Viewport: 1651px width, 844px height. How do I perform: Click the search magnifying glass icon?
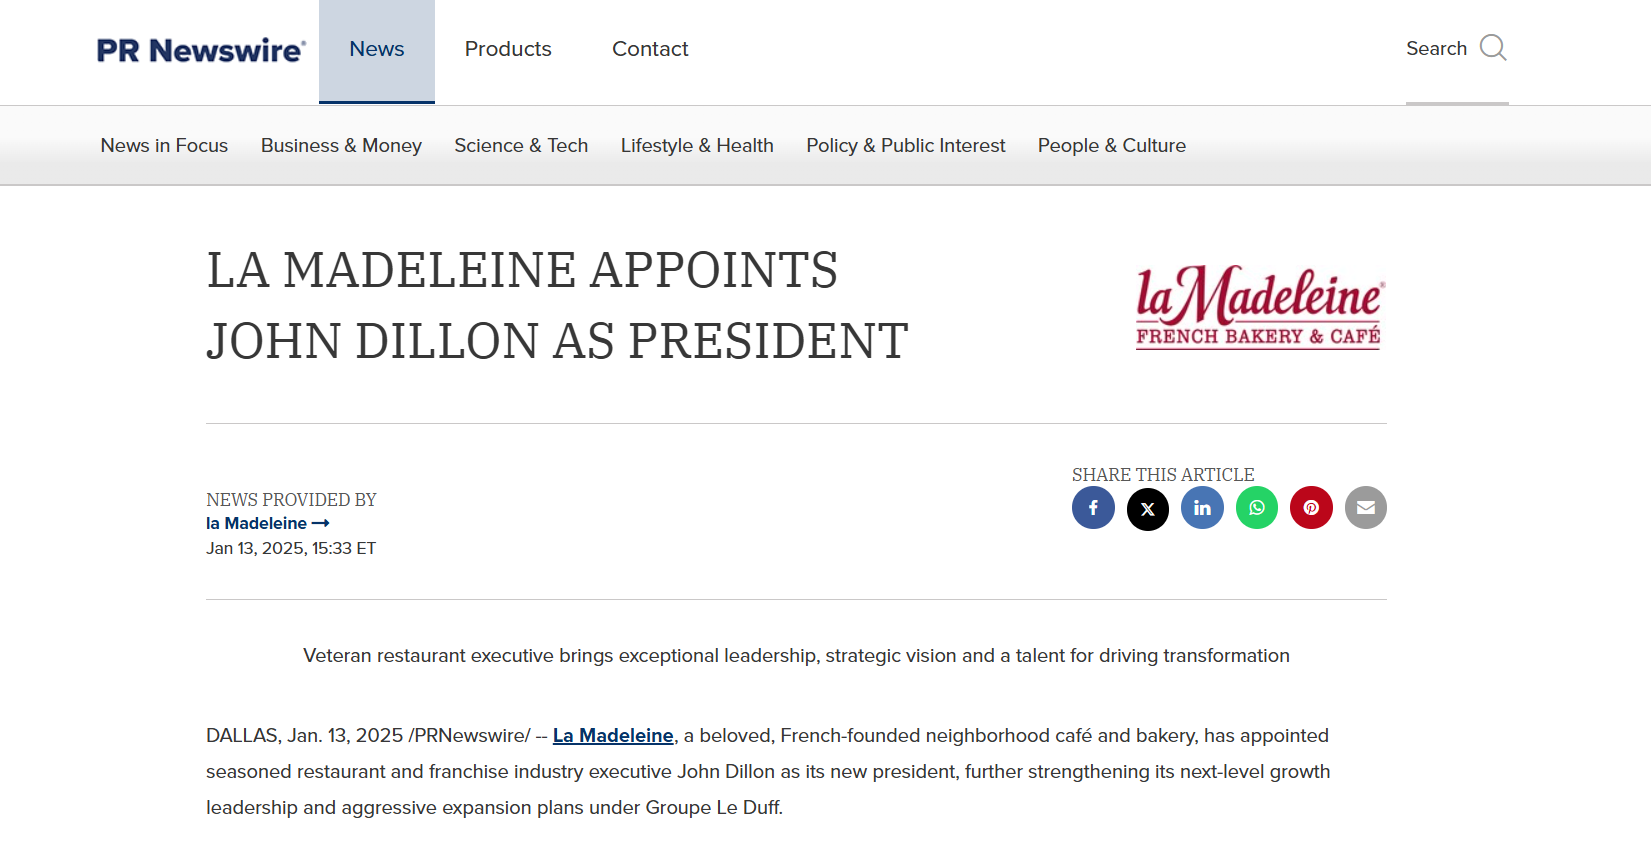pyautogui.click(x=1493, y=48)
